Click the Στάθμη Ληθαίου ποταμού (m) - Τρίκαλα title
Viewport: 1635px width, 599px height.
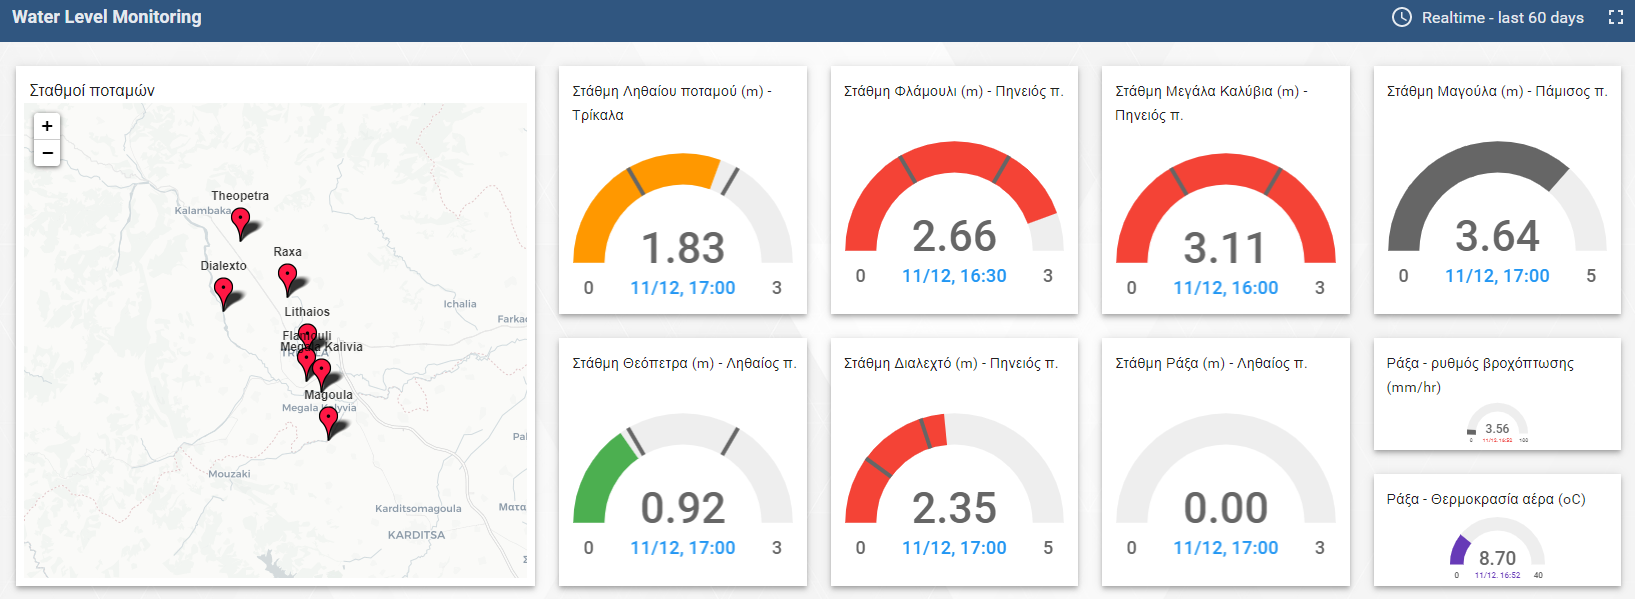pos(672,103)
